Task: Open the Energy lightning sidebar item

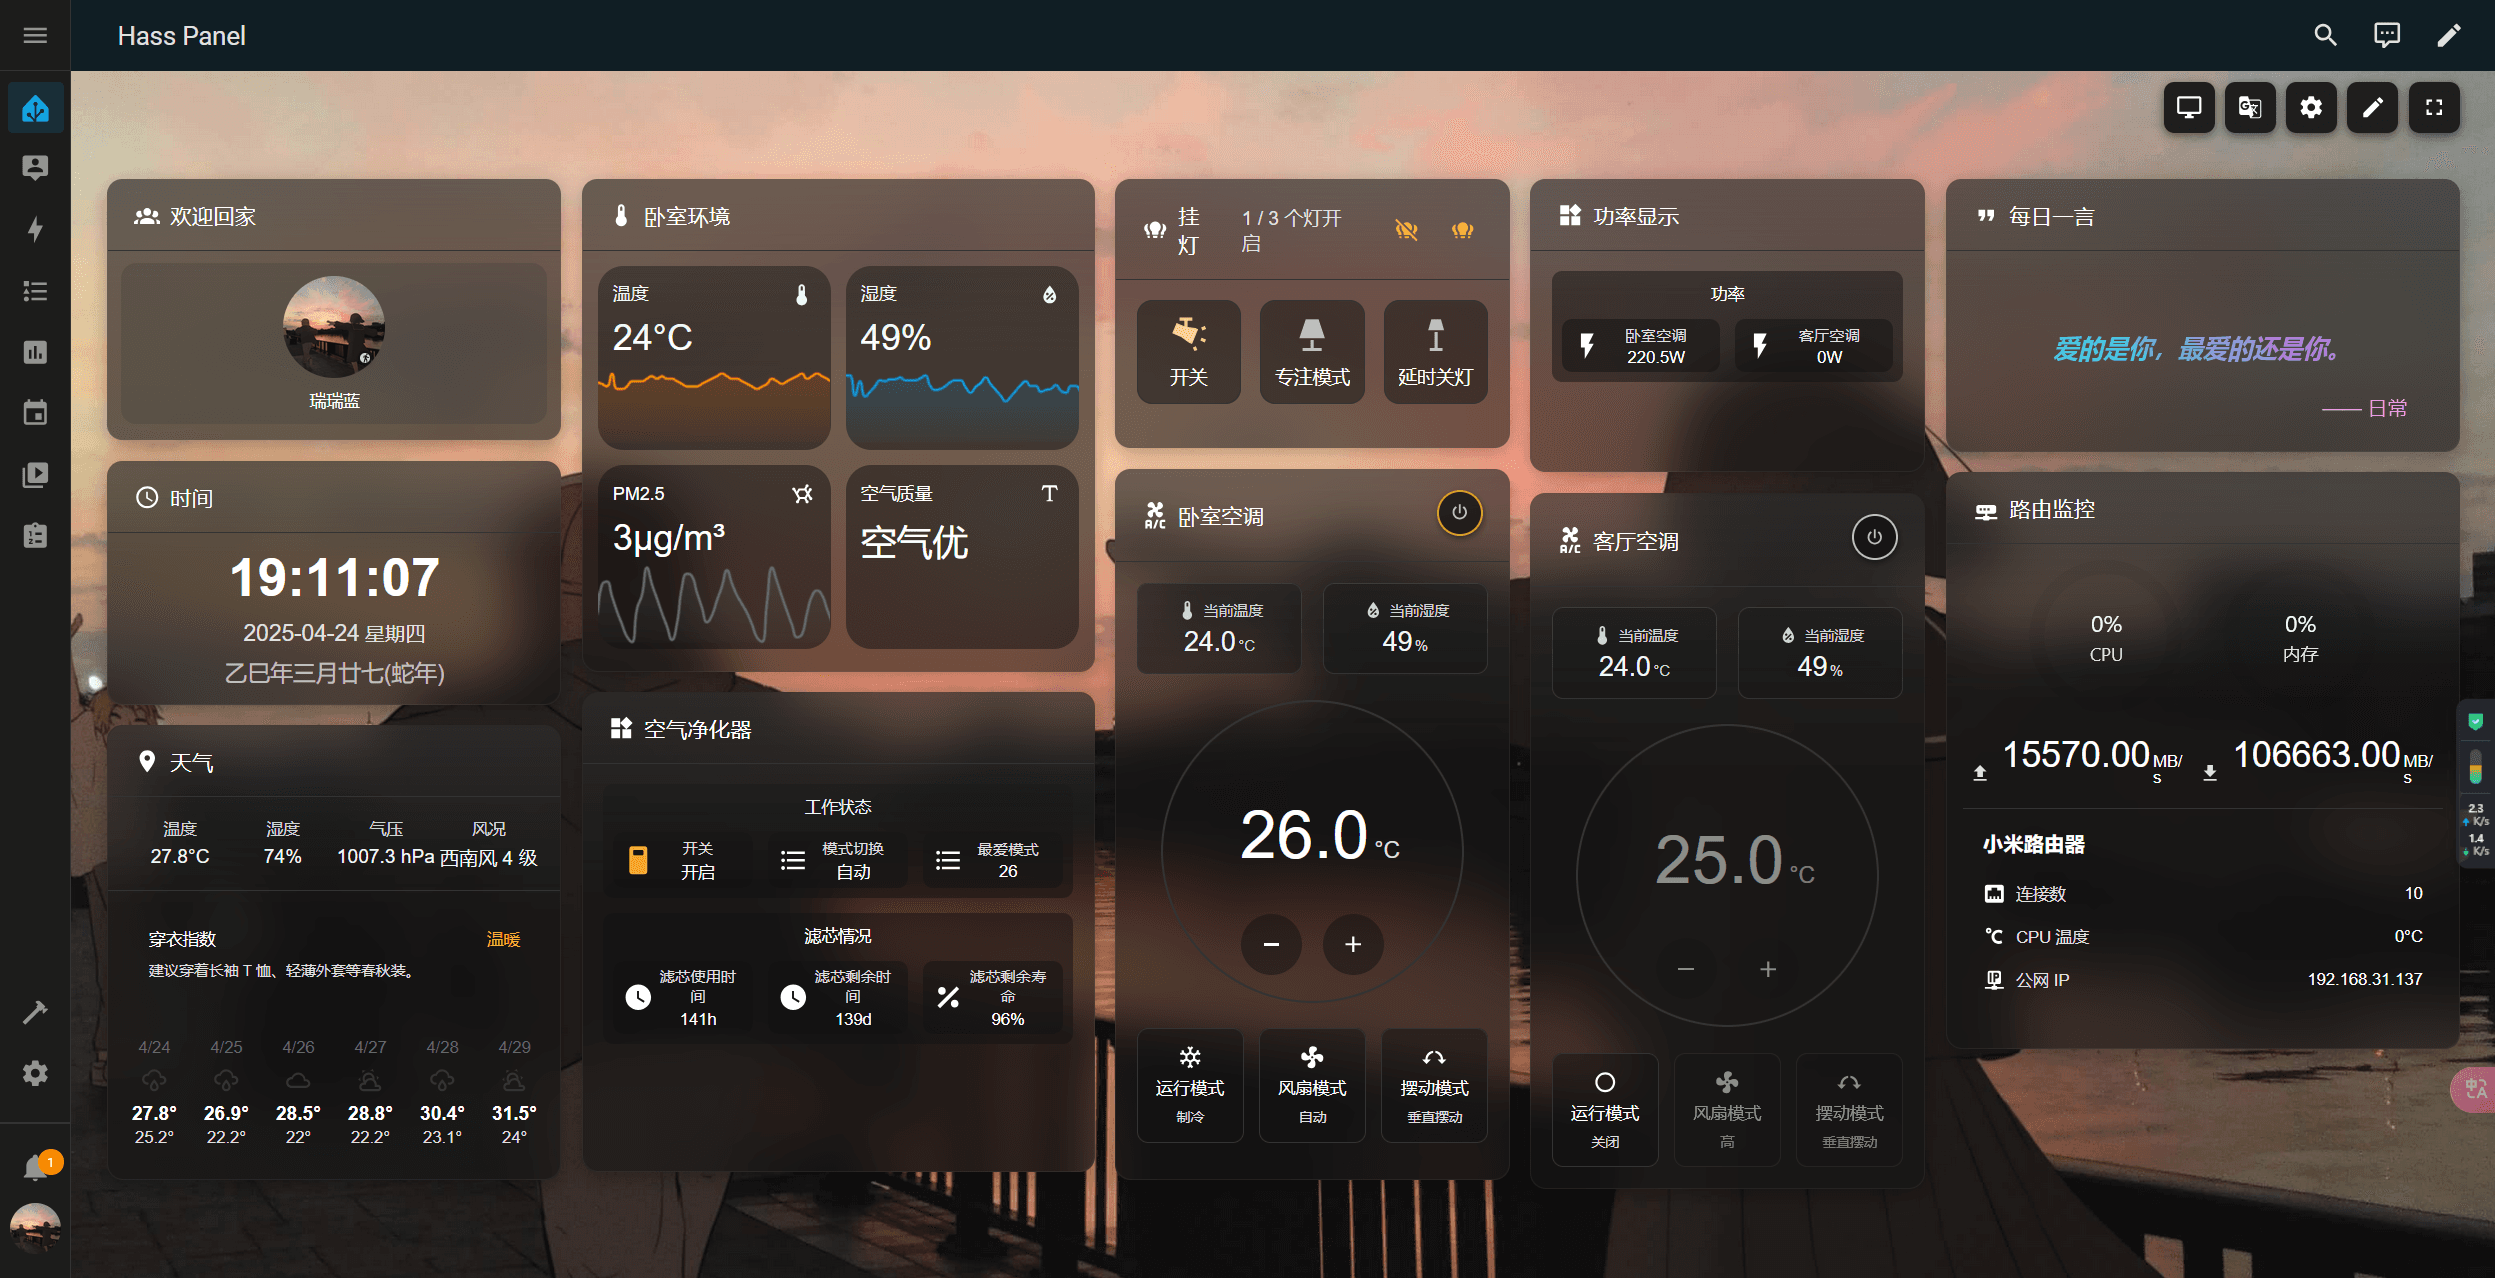Action: (x=35, y=229)
